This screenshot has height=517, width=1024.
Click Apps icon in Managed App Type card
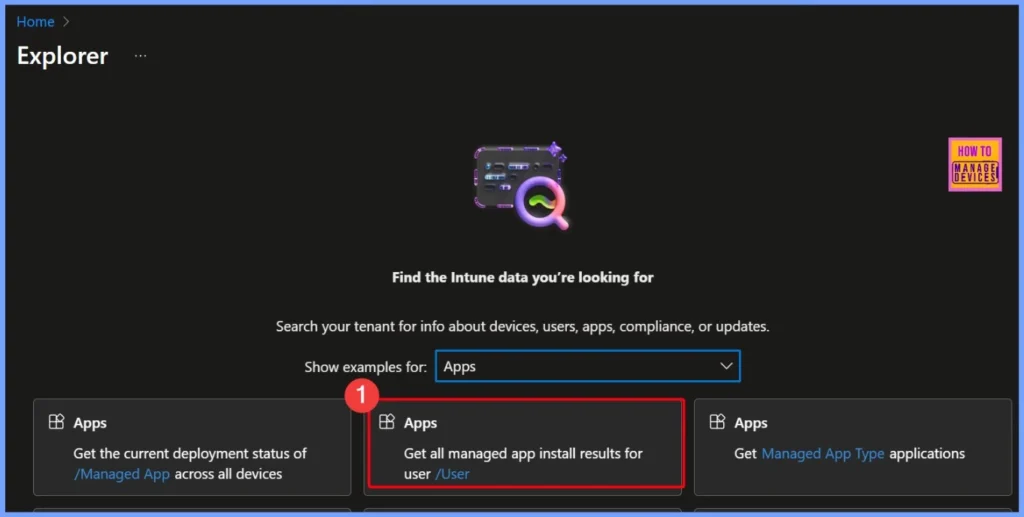point(718,422)
